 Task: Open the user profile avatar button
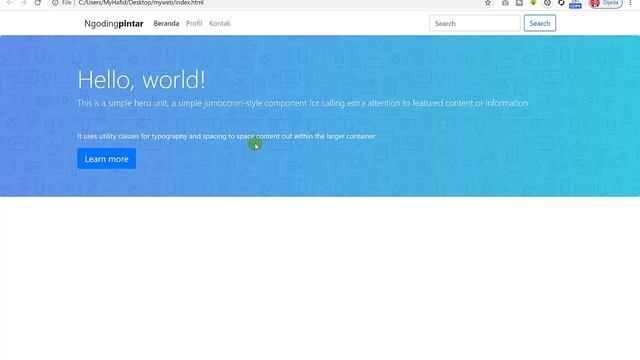tap(606, 3)
